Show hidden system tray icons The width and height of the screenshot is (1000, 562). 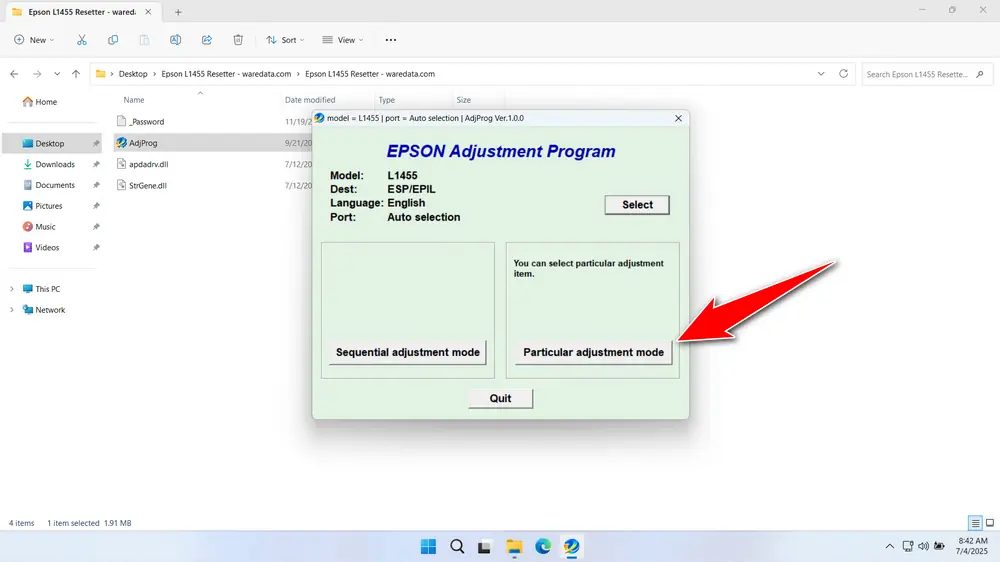pos(890,546)
